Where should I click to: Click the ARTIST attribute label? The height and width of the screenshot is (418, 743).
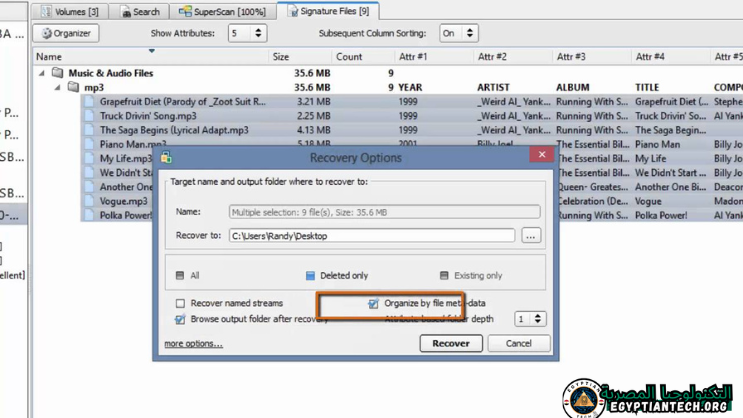point(493,87)
